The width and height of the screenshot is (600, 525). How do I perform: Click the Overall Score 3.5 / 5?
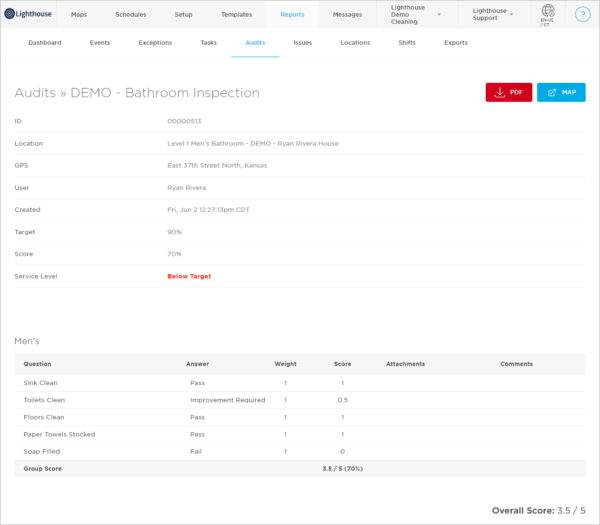point(538,510)
